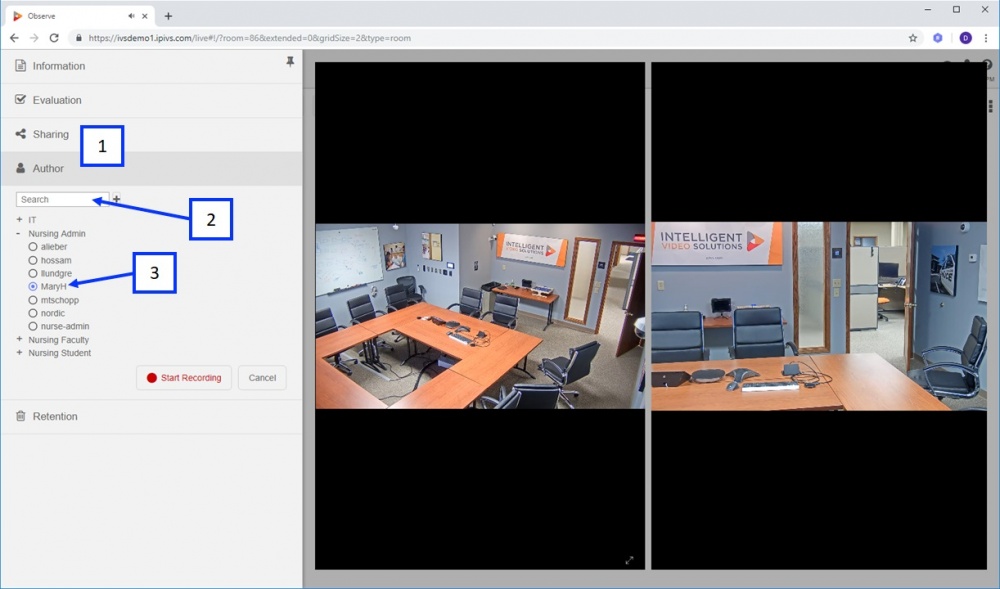This screenshot has width=1000, height=589.
Task: Expand the IT group
Action: tap(19, 219)
